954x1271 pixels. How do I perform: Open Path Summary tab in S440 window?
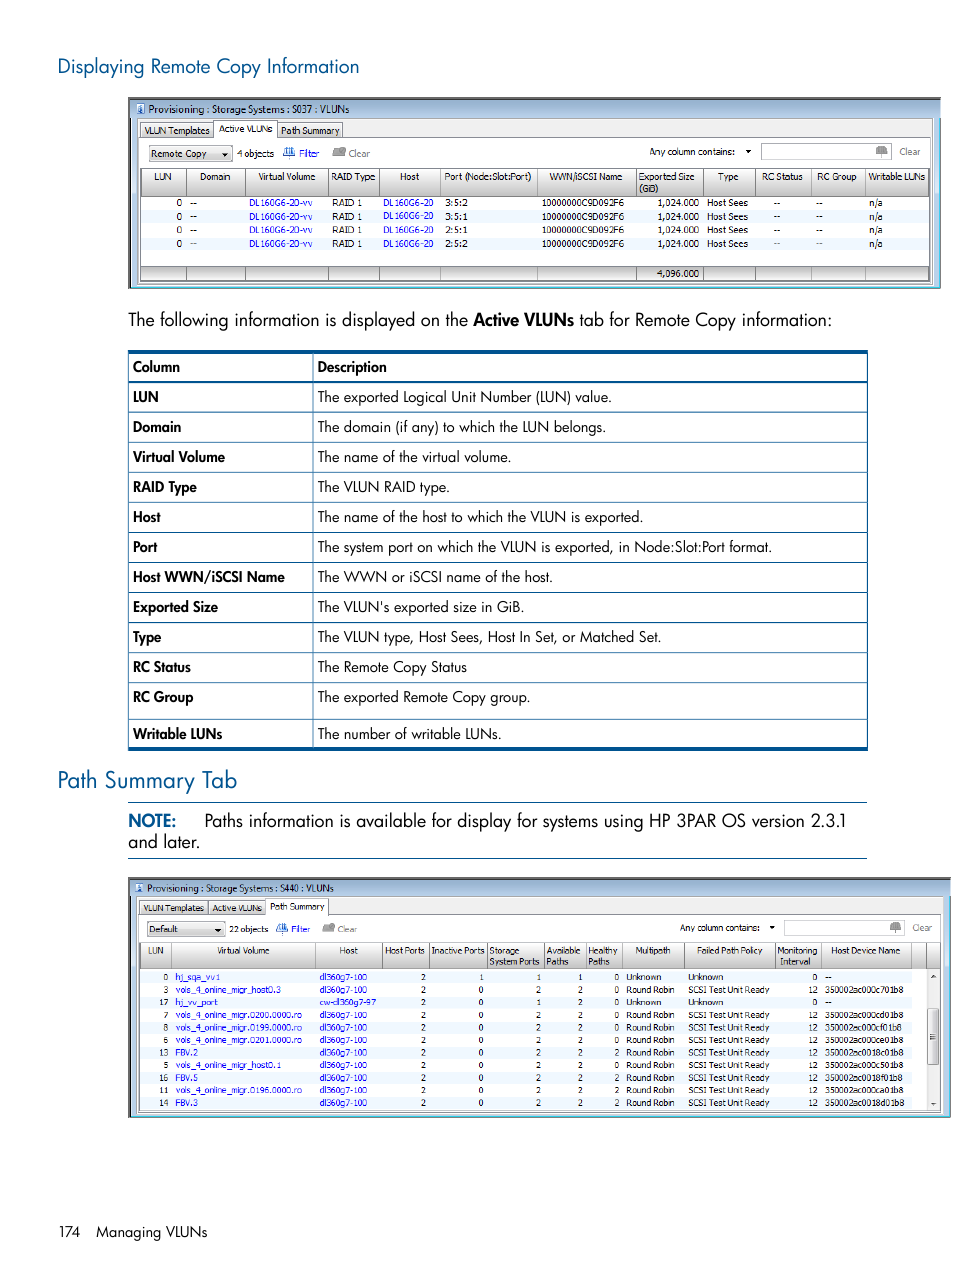coord(297,907)
